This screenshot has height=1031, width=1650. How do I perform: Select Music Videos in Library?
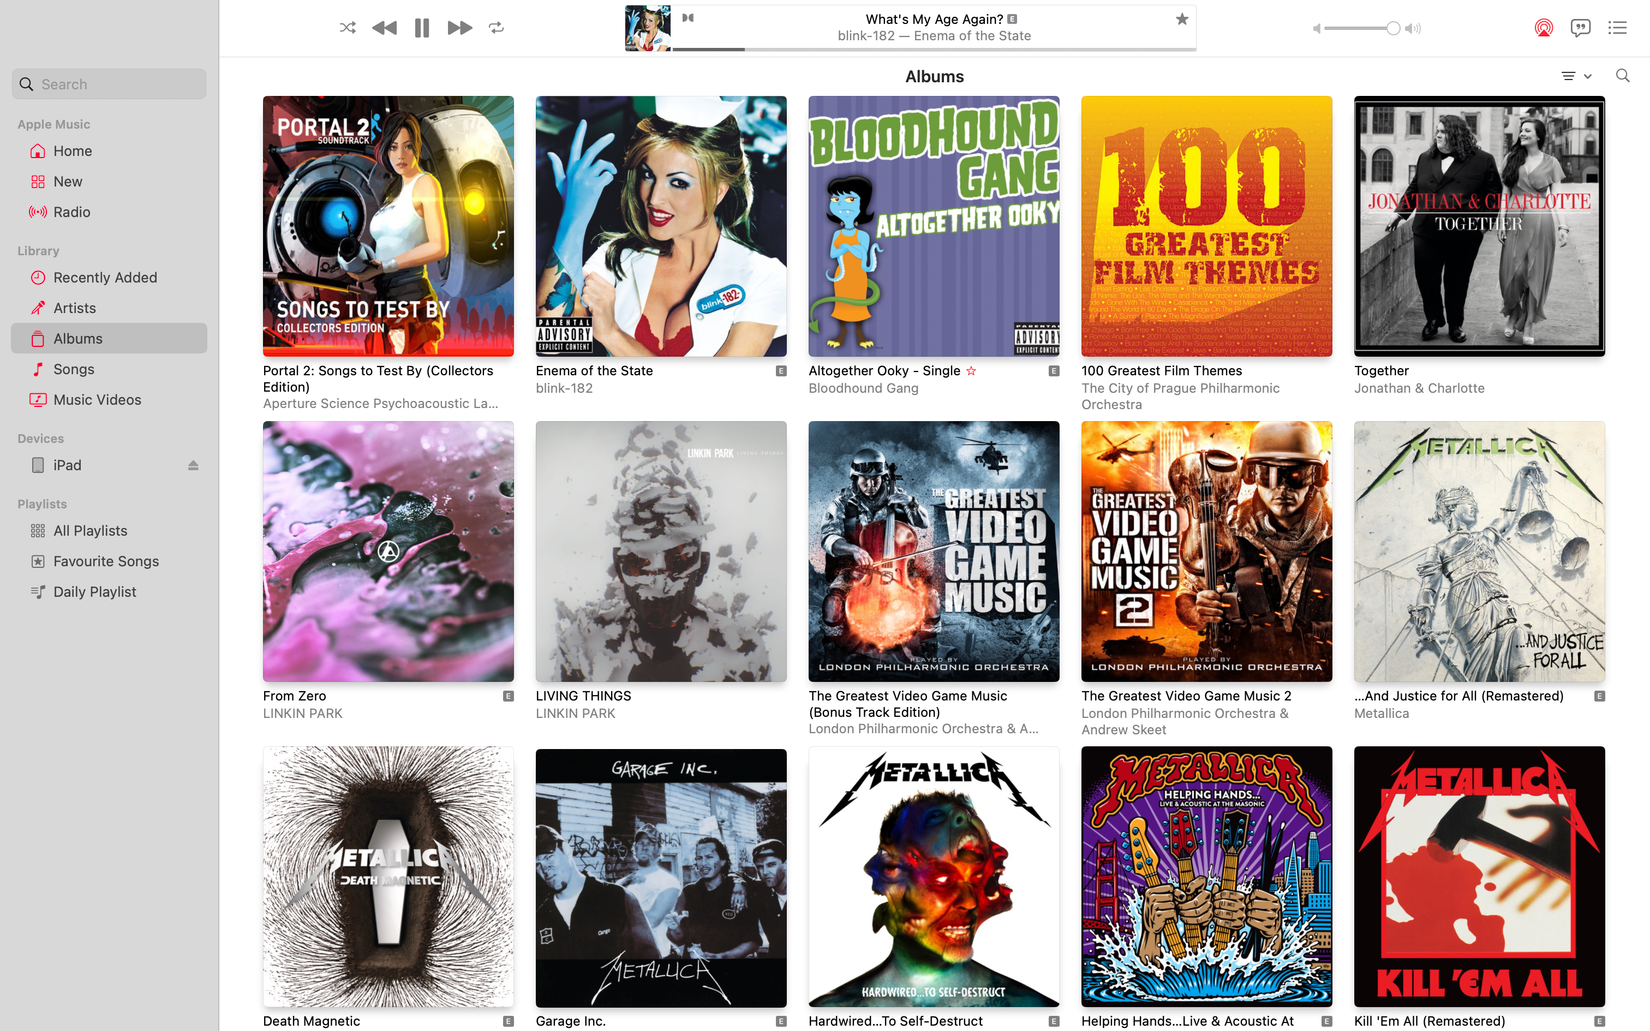coord(109,399)
